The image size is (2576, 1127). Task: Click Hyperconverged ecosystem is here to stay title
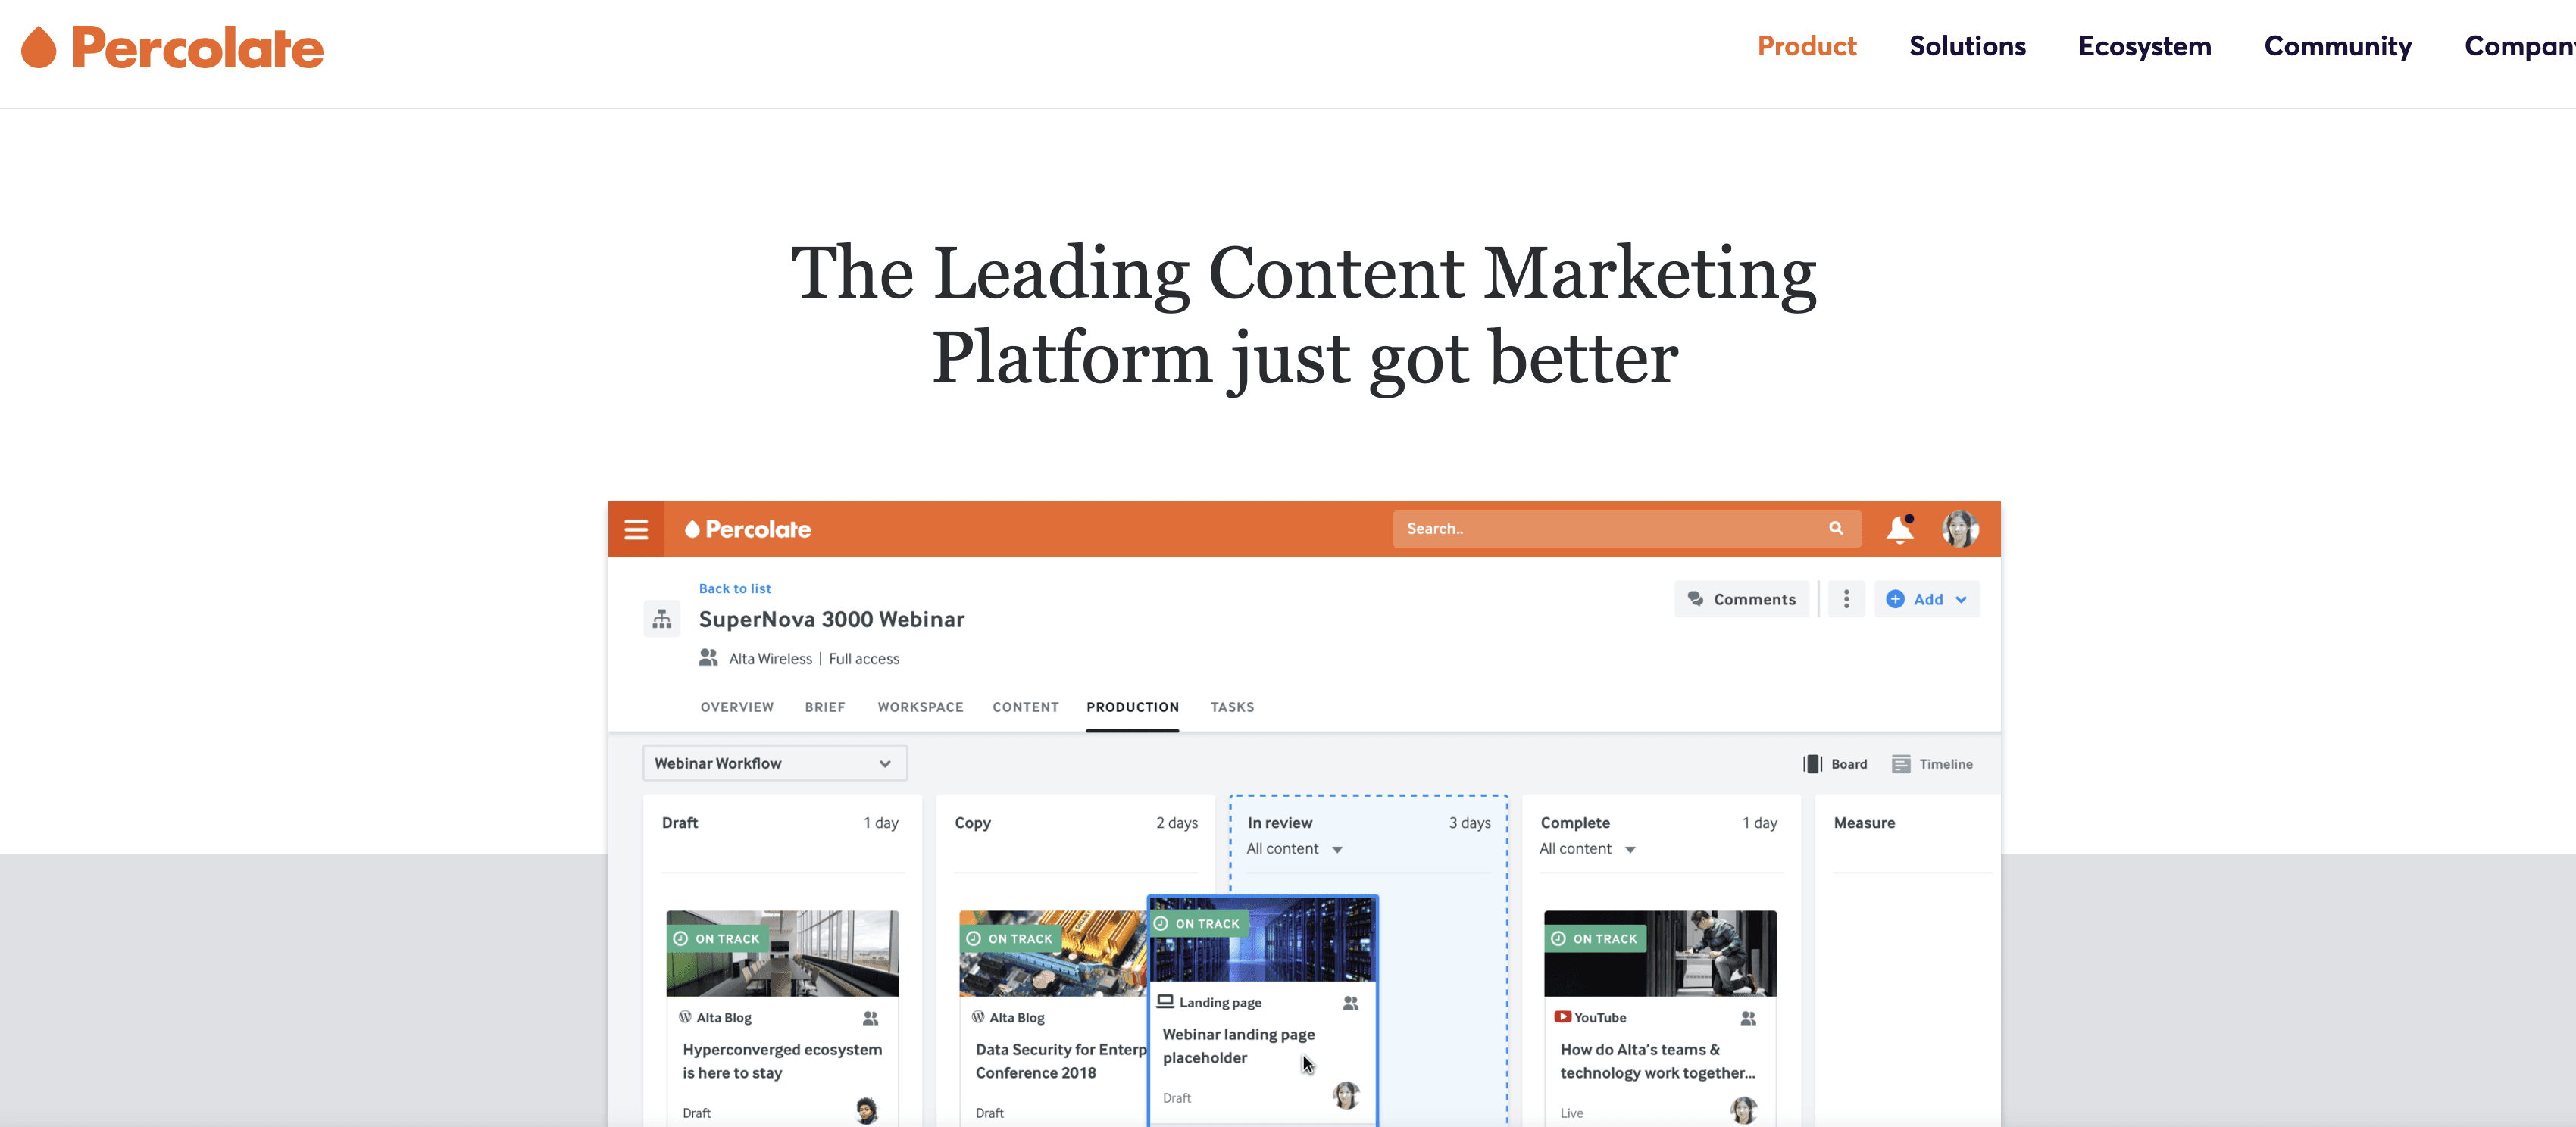(782, 1061)
